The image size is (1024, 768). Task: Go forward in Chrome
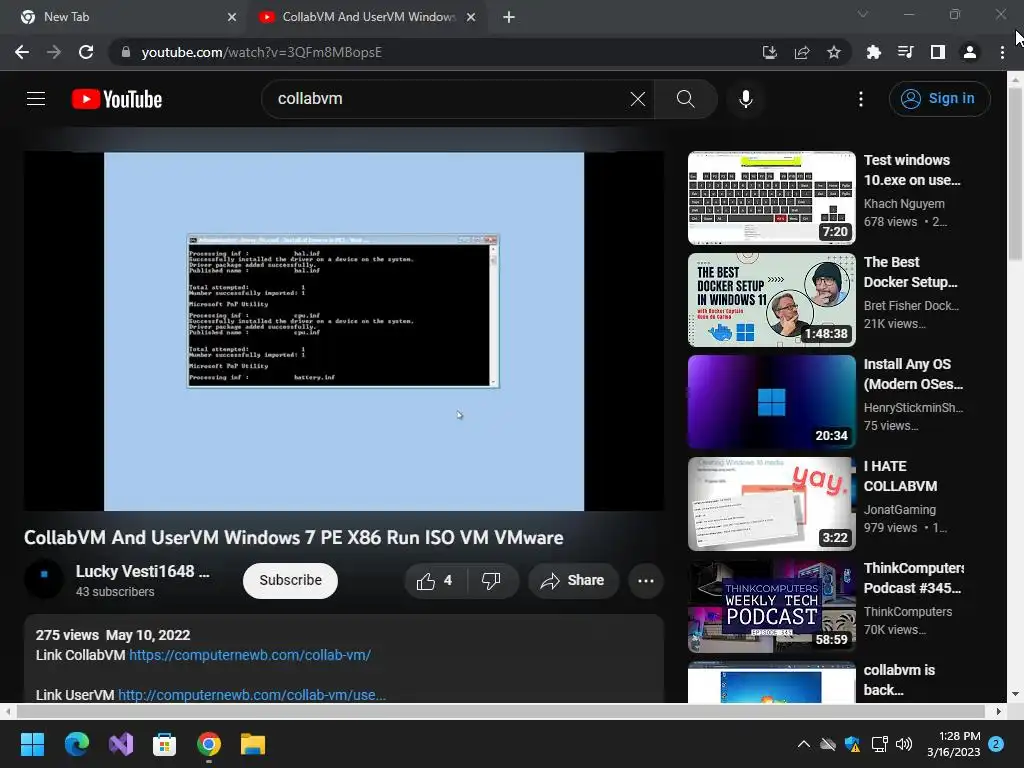[x=54, y=52]
